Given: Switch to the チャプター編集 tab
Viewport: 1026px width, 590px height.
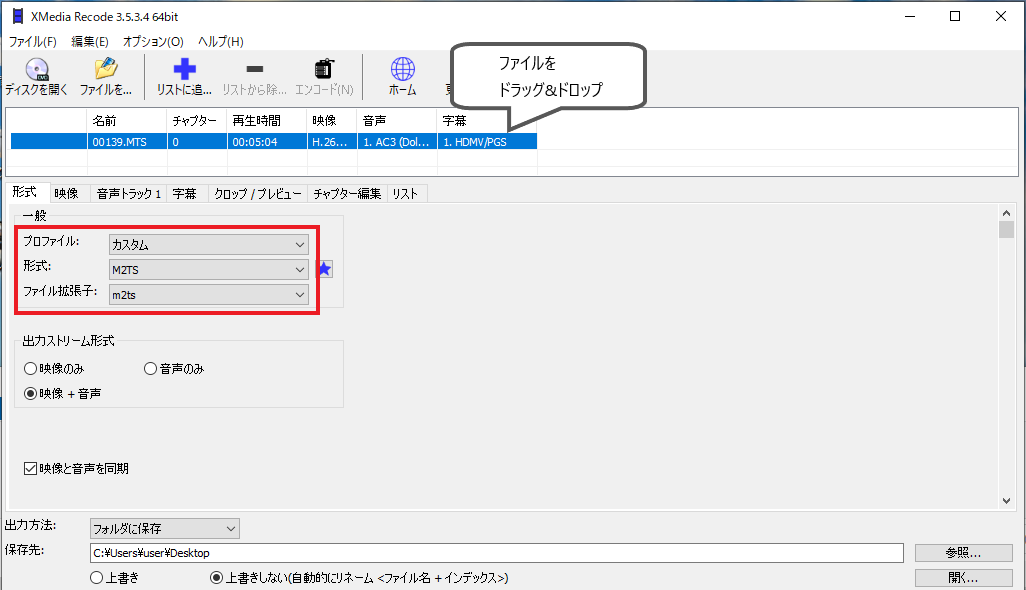Looking at the screenshot, I should pos(347,194).
